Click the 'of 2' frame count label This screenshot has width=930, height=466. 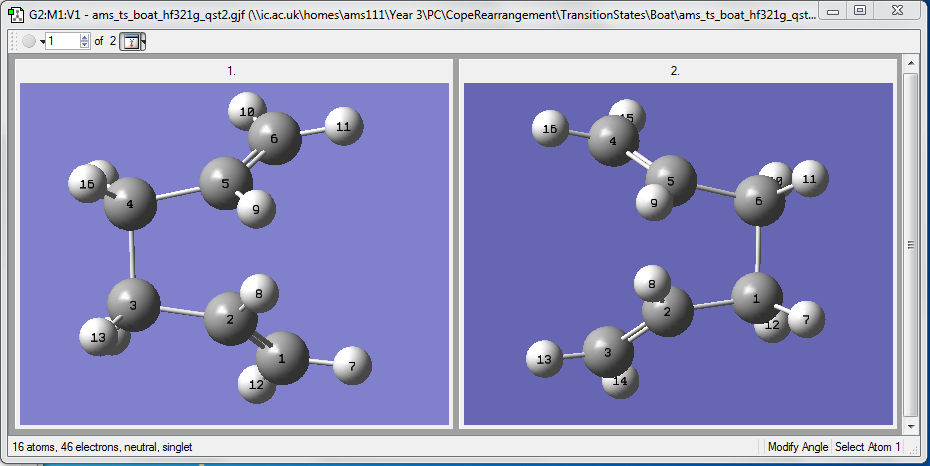point(106,41)
